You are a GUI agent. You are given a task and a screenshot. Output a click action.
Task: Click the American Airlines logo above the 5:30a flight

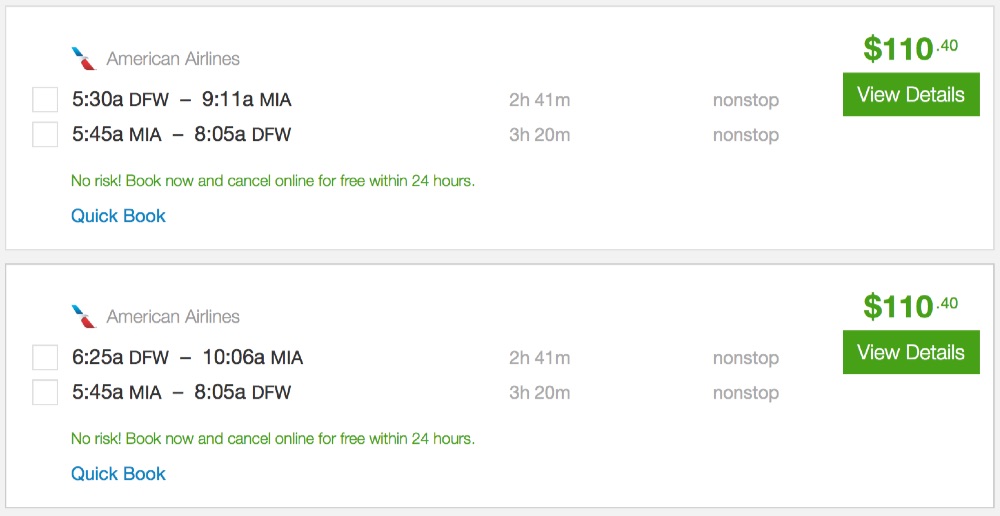[83, 59]
